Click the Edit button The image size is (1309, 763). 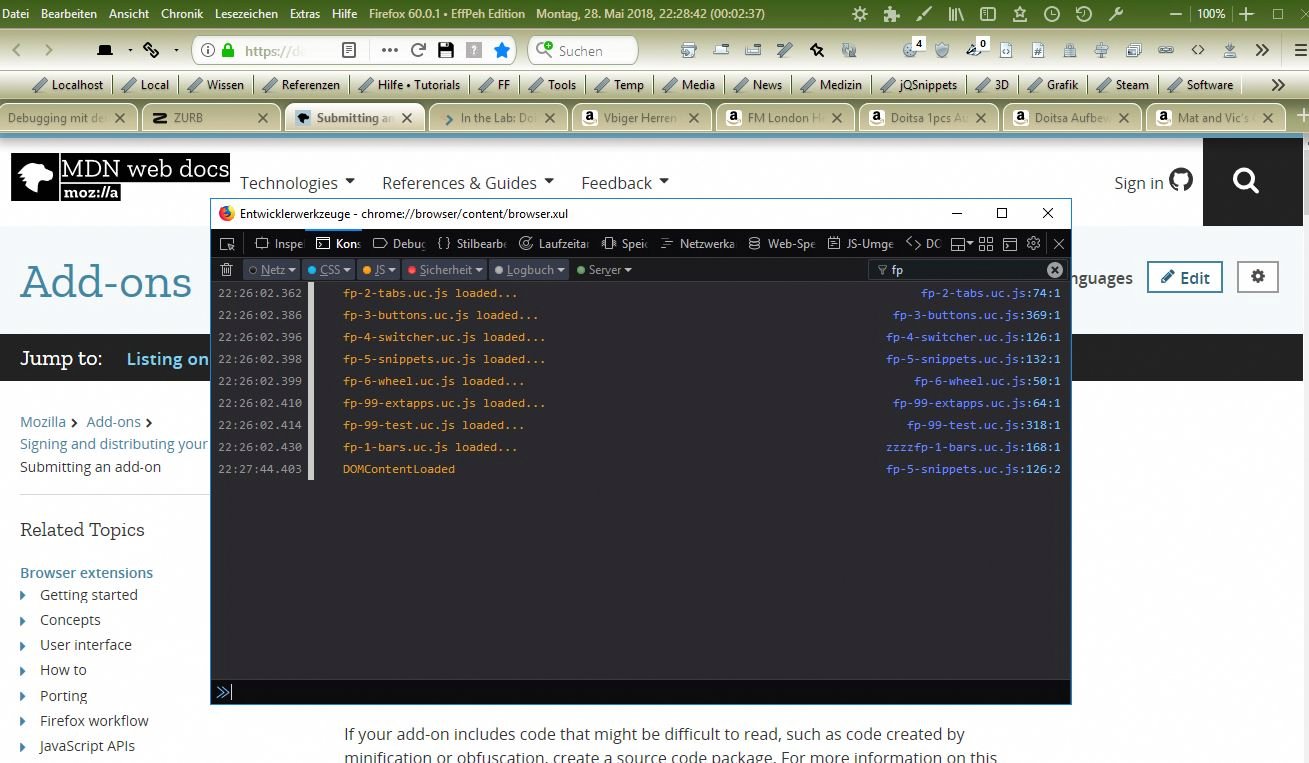click(x=1184, y=278)
